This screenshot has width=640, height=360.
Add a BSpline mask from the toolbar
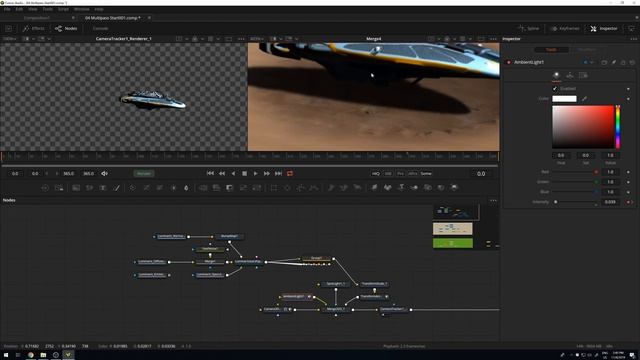point(314,188)
